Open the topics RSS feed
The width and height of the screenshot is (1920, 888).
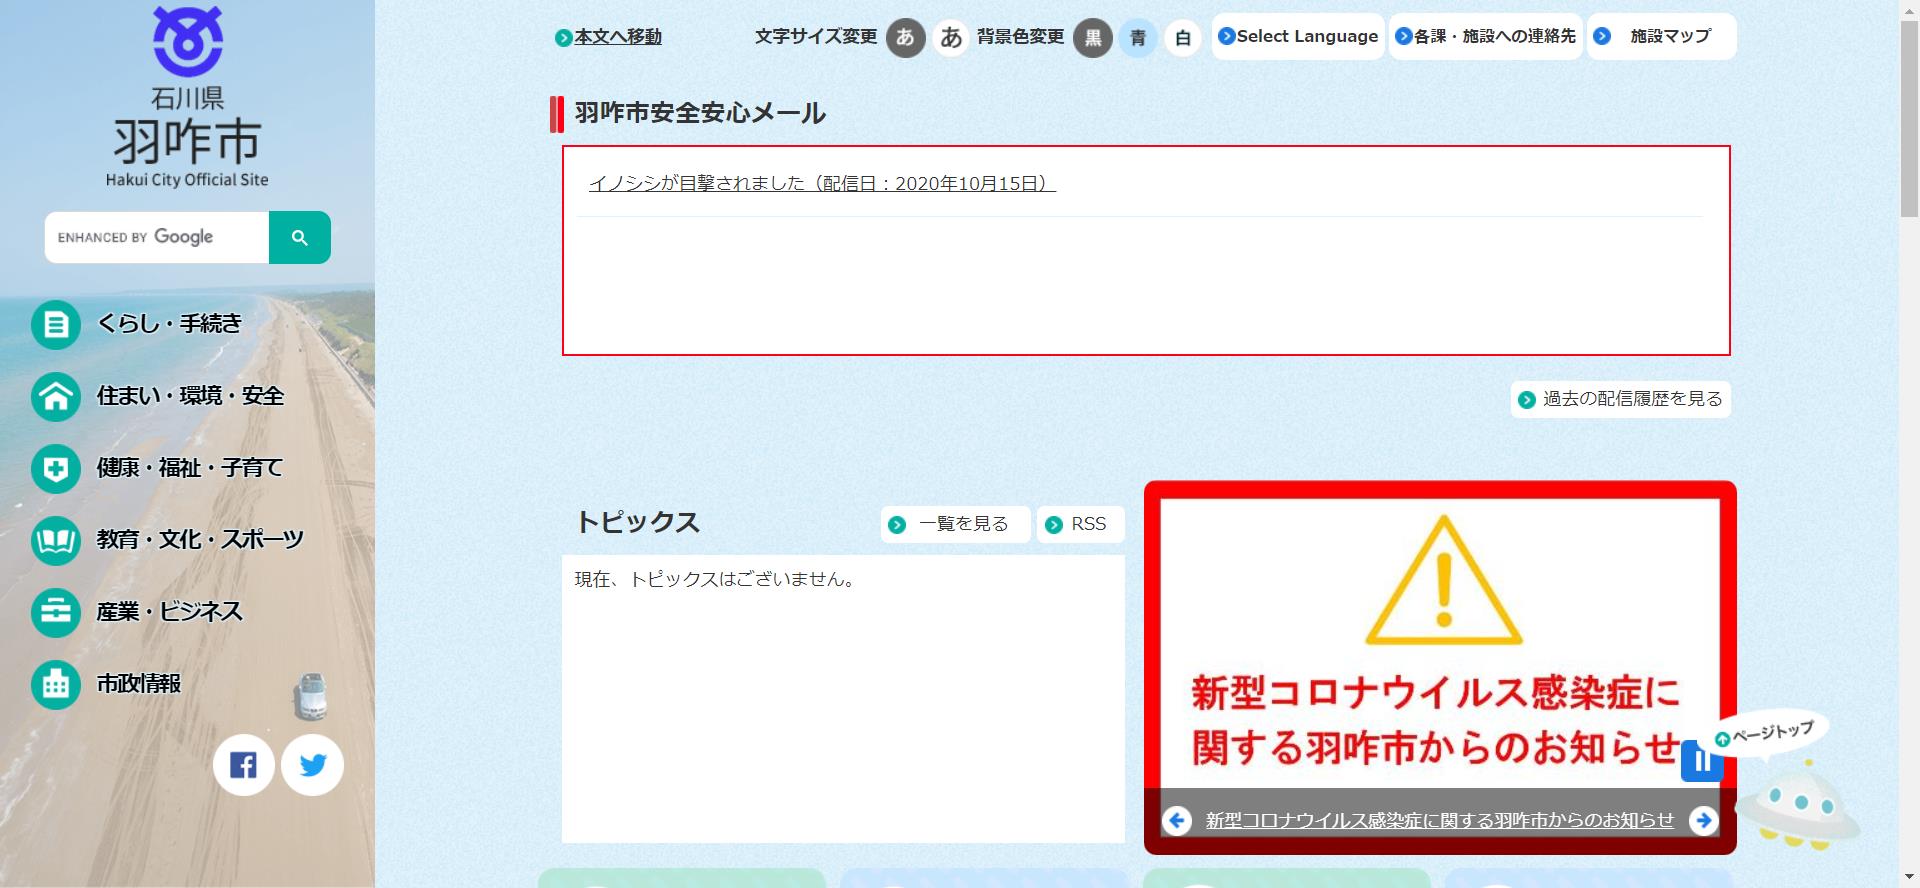[1080, 524]
